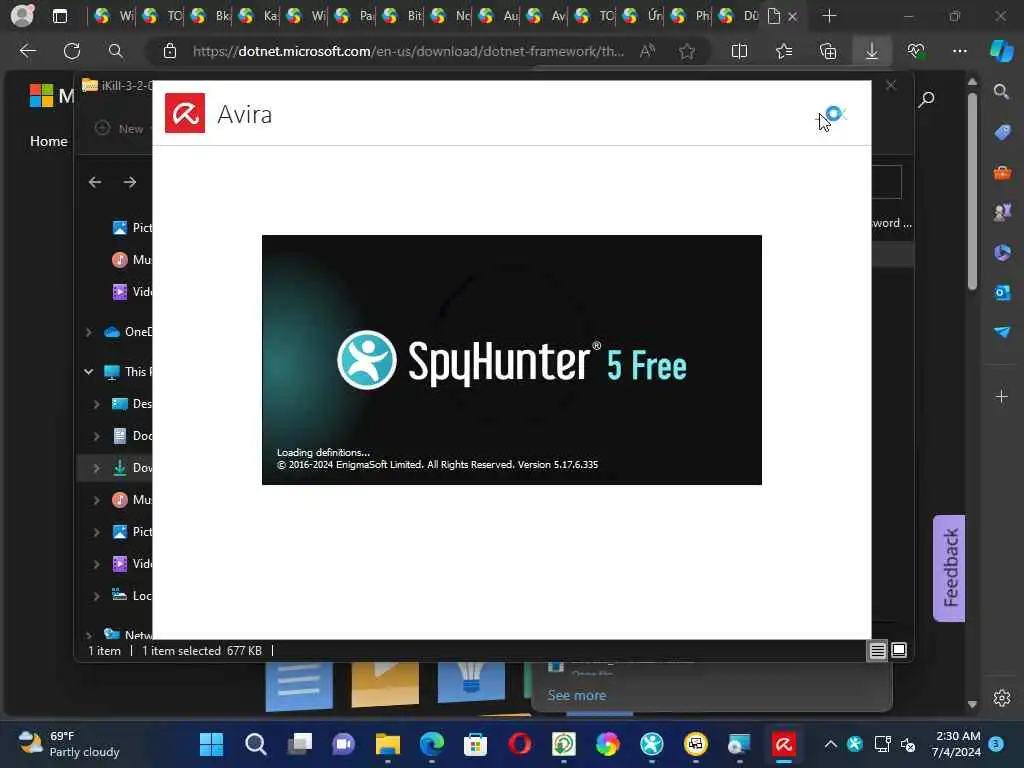Expand Local Disk node in Explorer

97,596
